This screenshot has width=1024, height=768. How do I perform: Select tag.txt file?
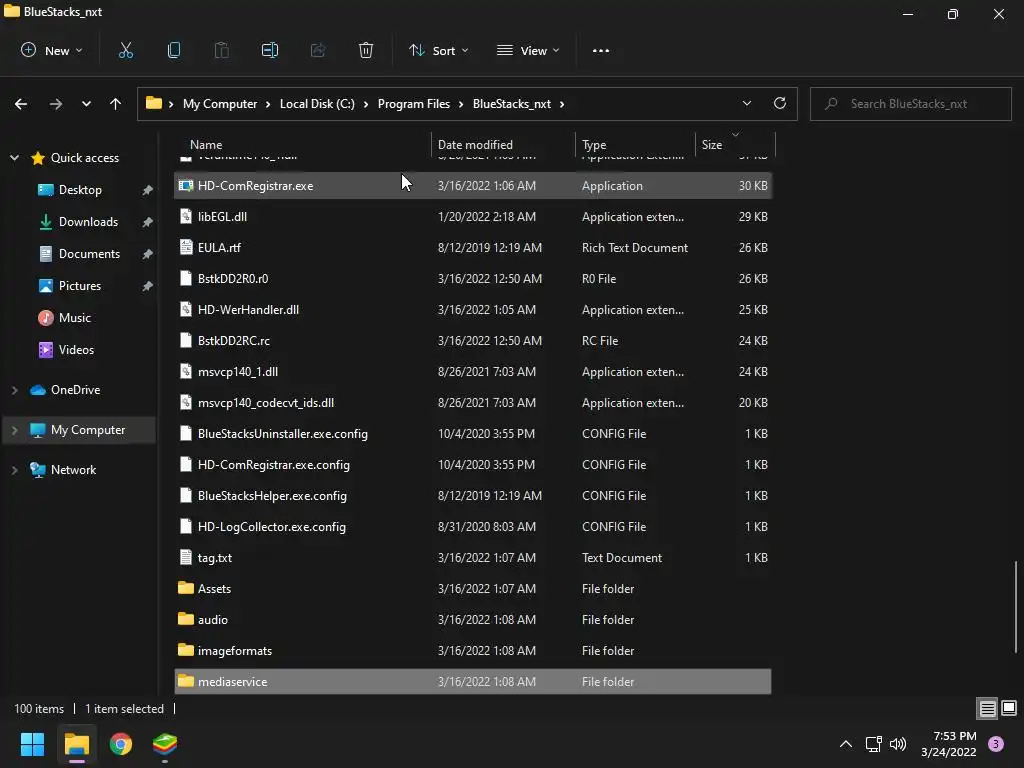pos(473,558)
